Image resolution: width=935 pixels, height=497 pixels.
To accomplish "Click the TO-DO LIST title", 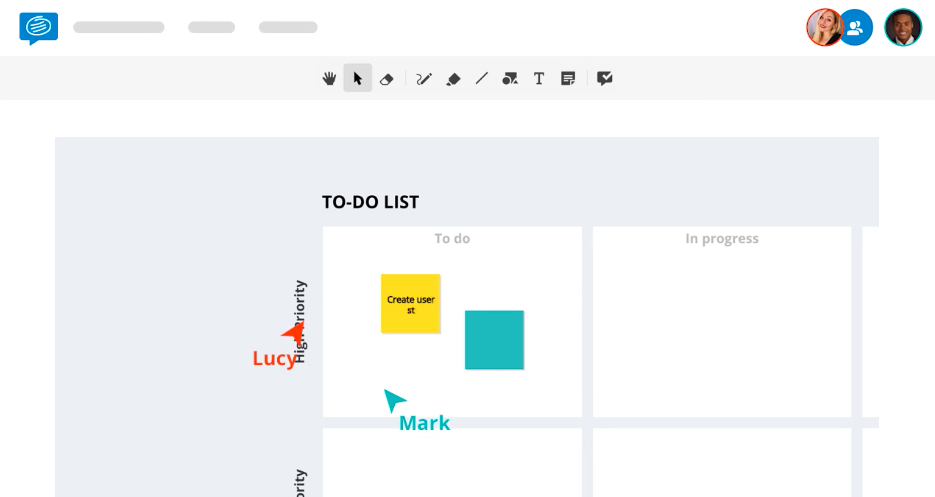I will 370,202.
